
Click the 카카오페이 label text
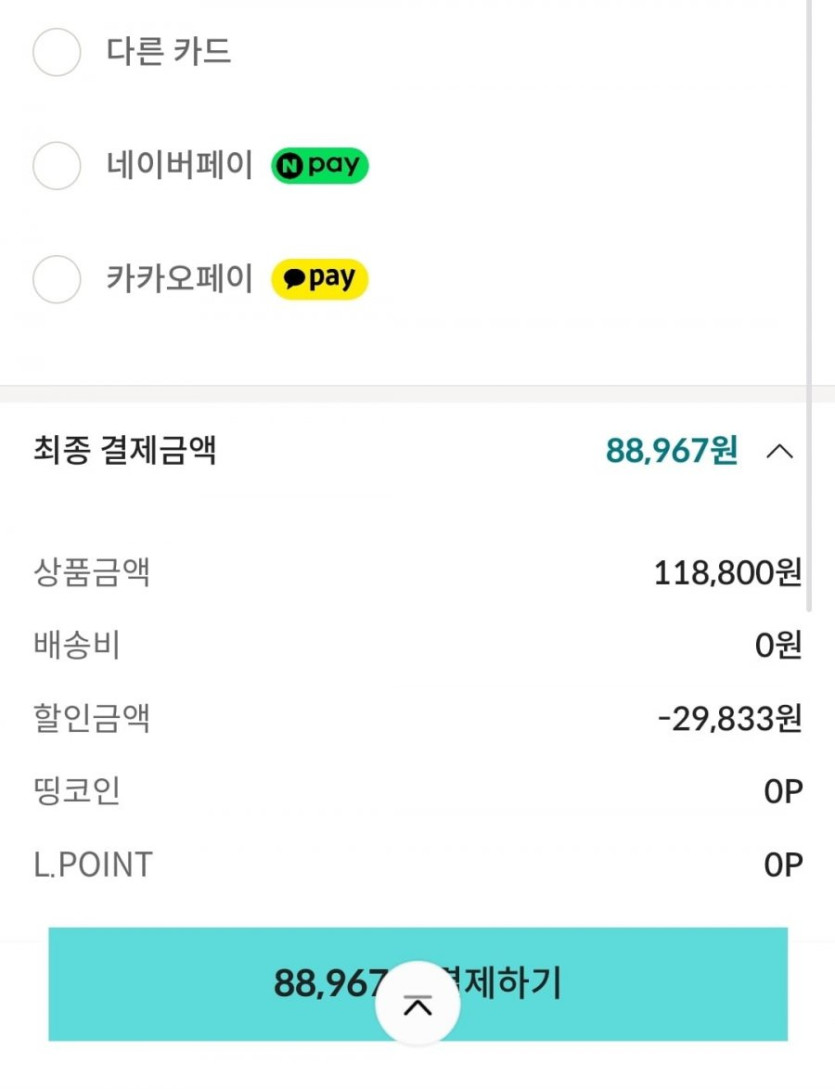[x=180, y=278]
